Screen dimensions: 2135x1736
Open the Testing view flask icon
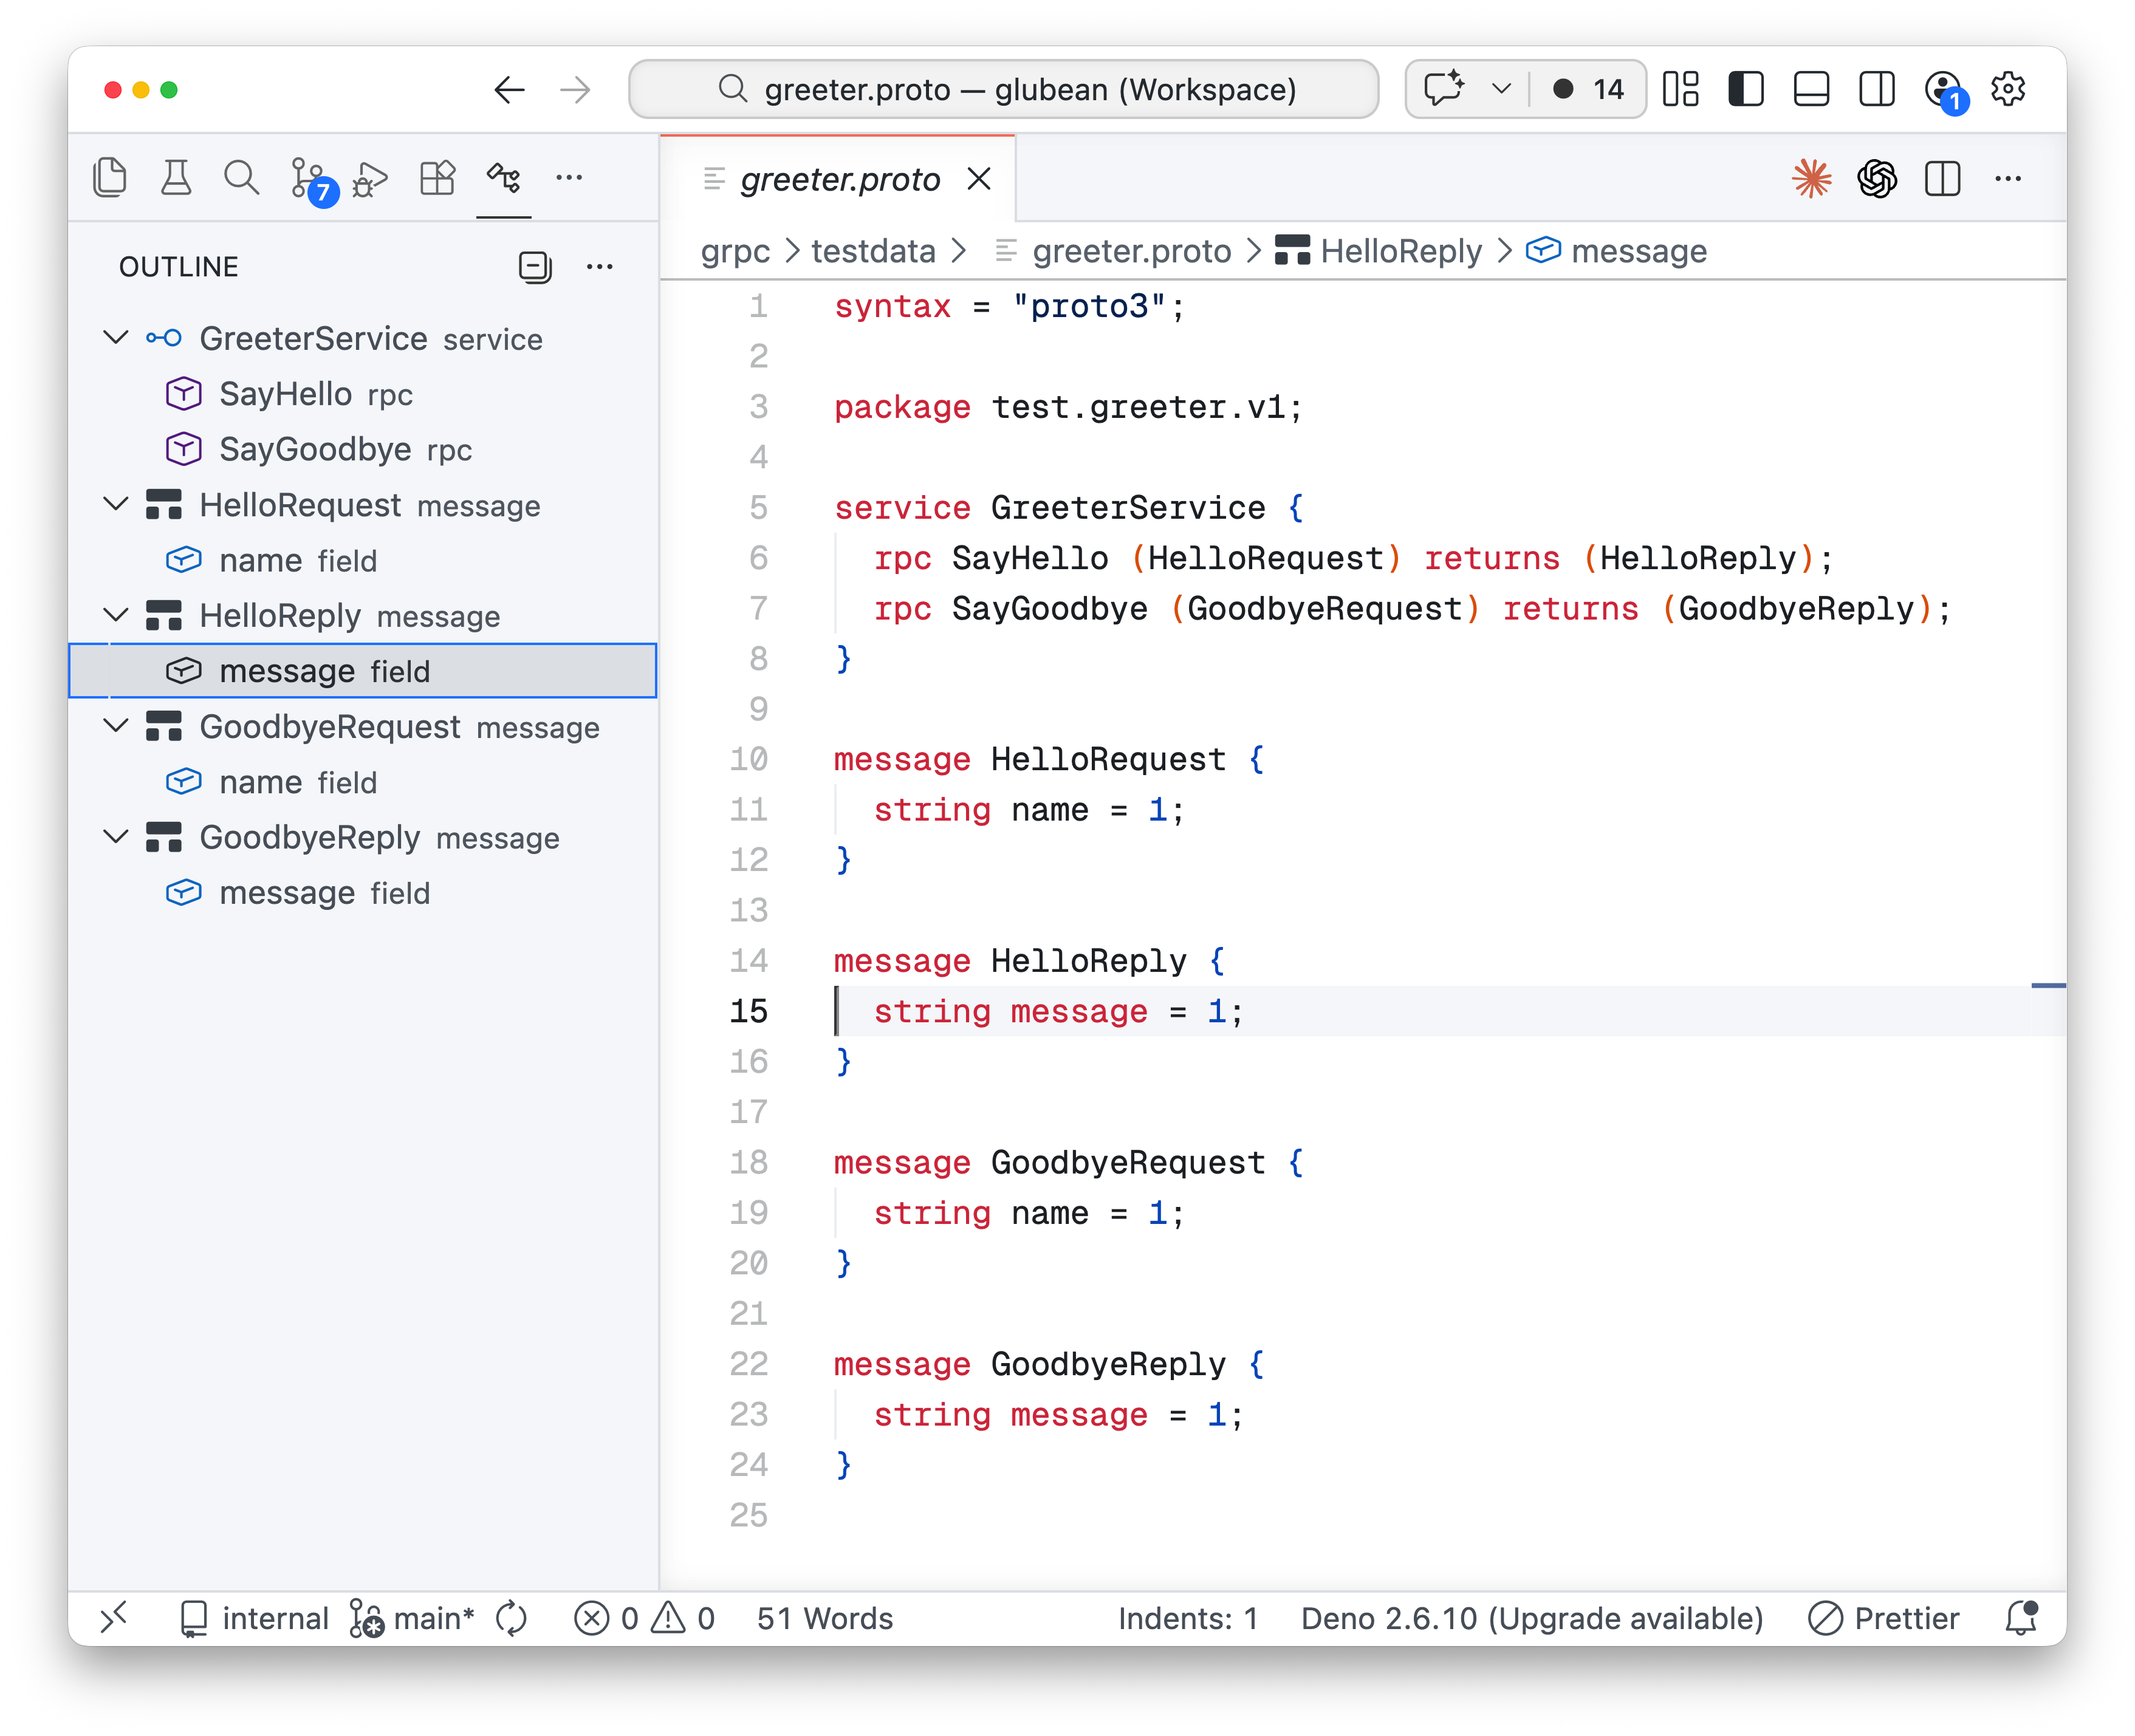175,177
